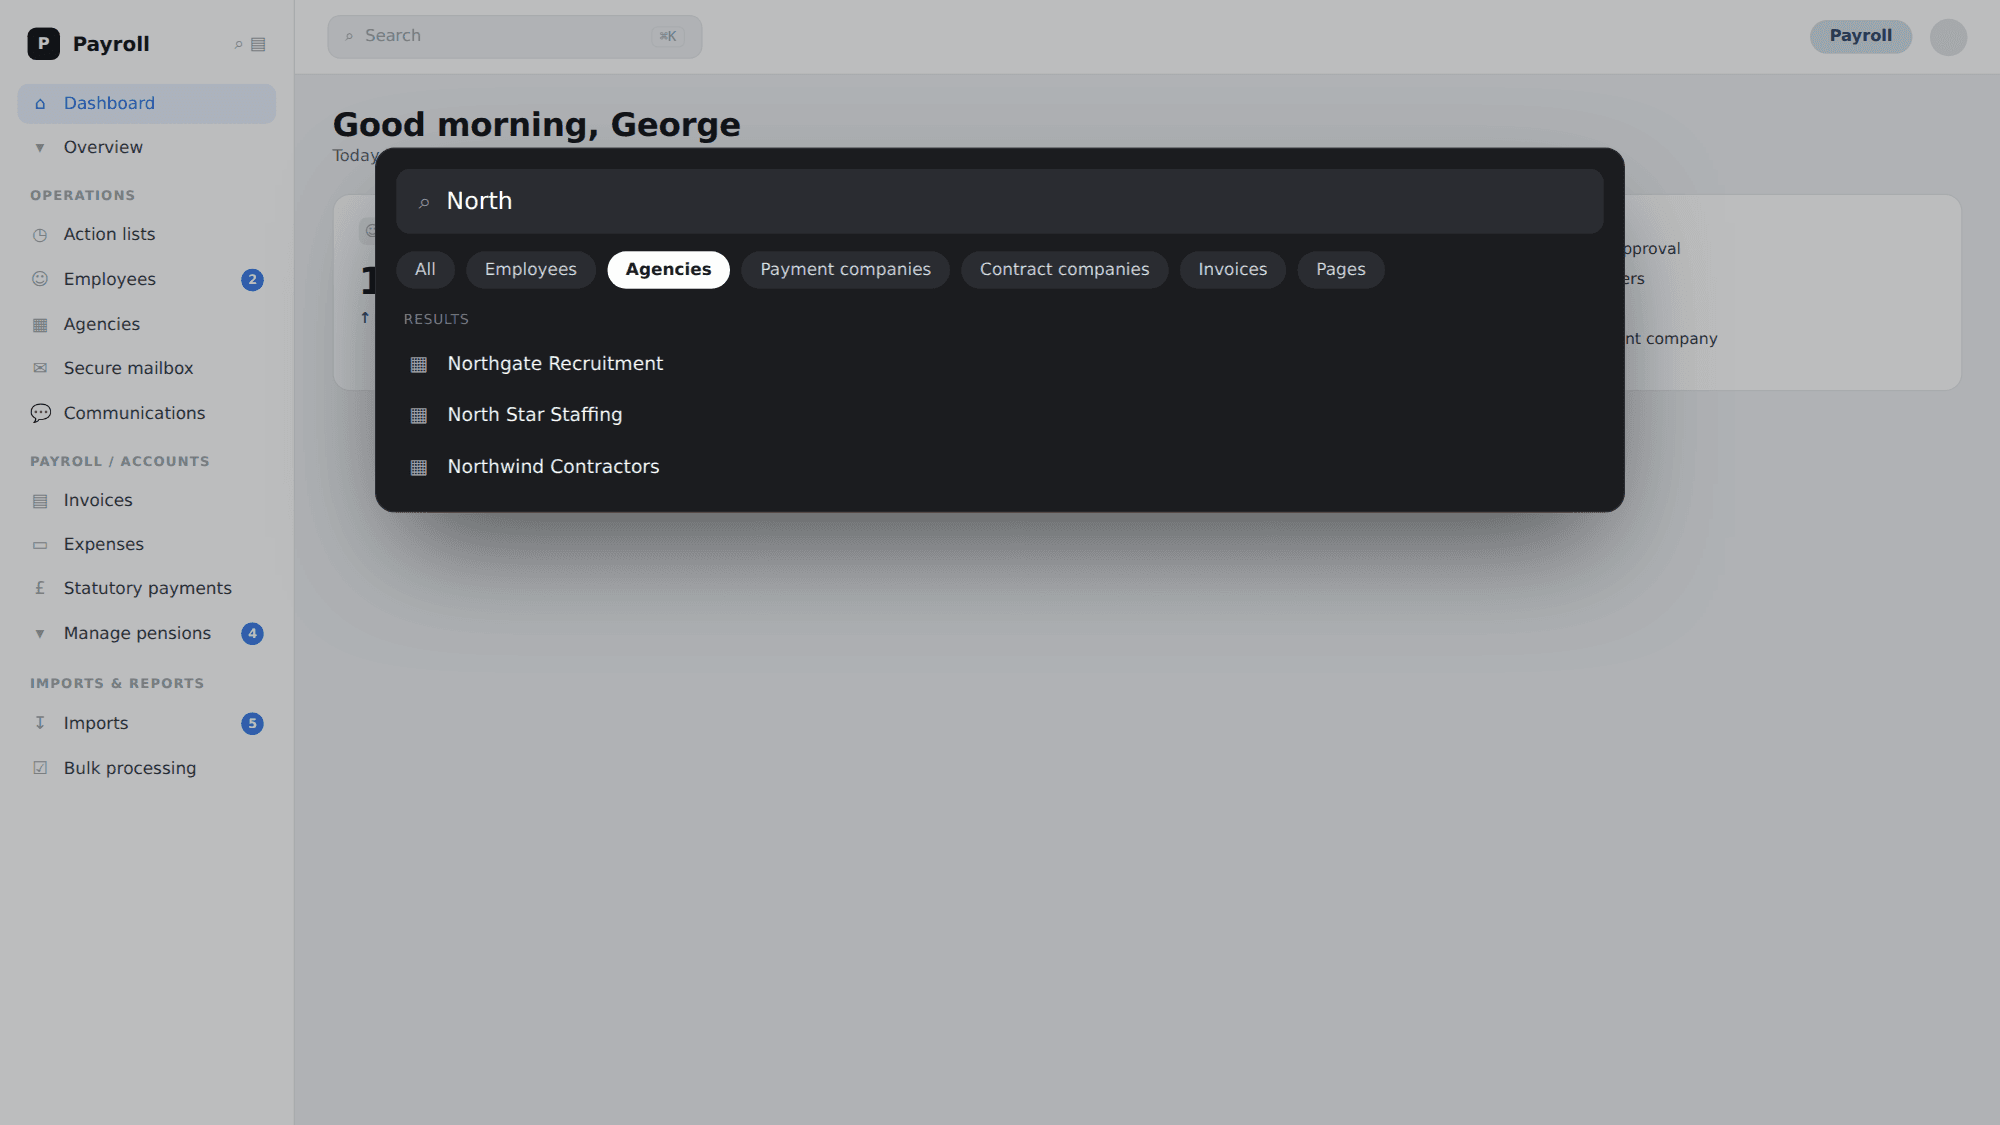Open the North Star Staffing result
Image resolution: width=2000 pixels, height=1125 pixels.
[x=999, y=415]
